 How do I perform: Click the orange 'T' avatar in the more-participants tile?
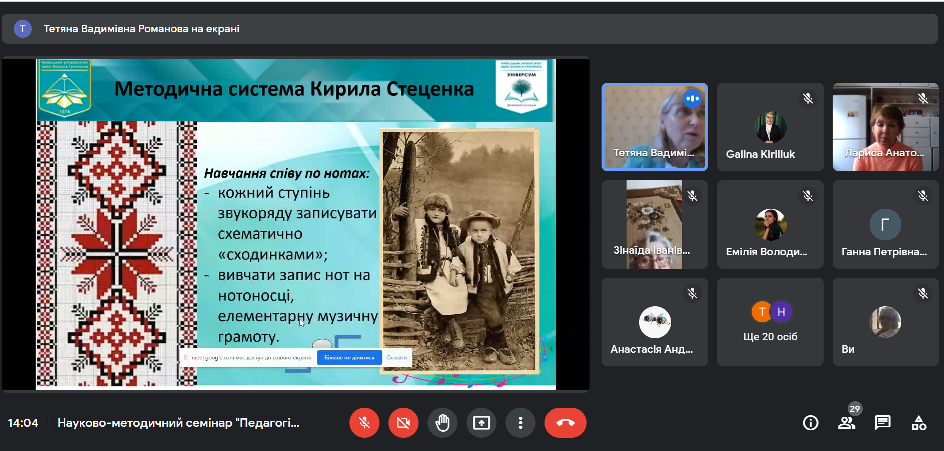[762, 311]
